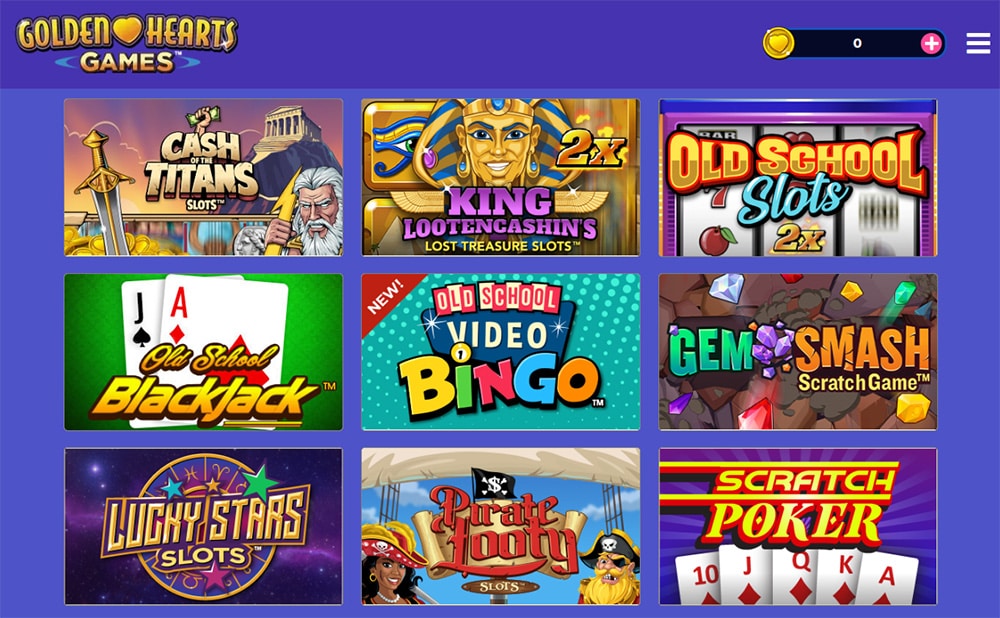Open King Lootencashin's Lost Treasure Slots
The height and width of the screenshot is (618, 1000).
click(501, 177)
